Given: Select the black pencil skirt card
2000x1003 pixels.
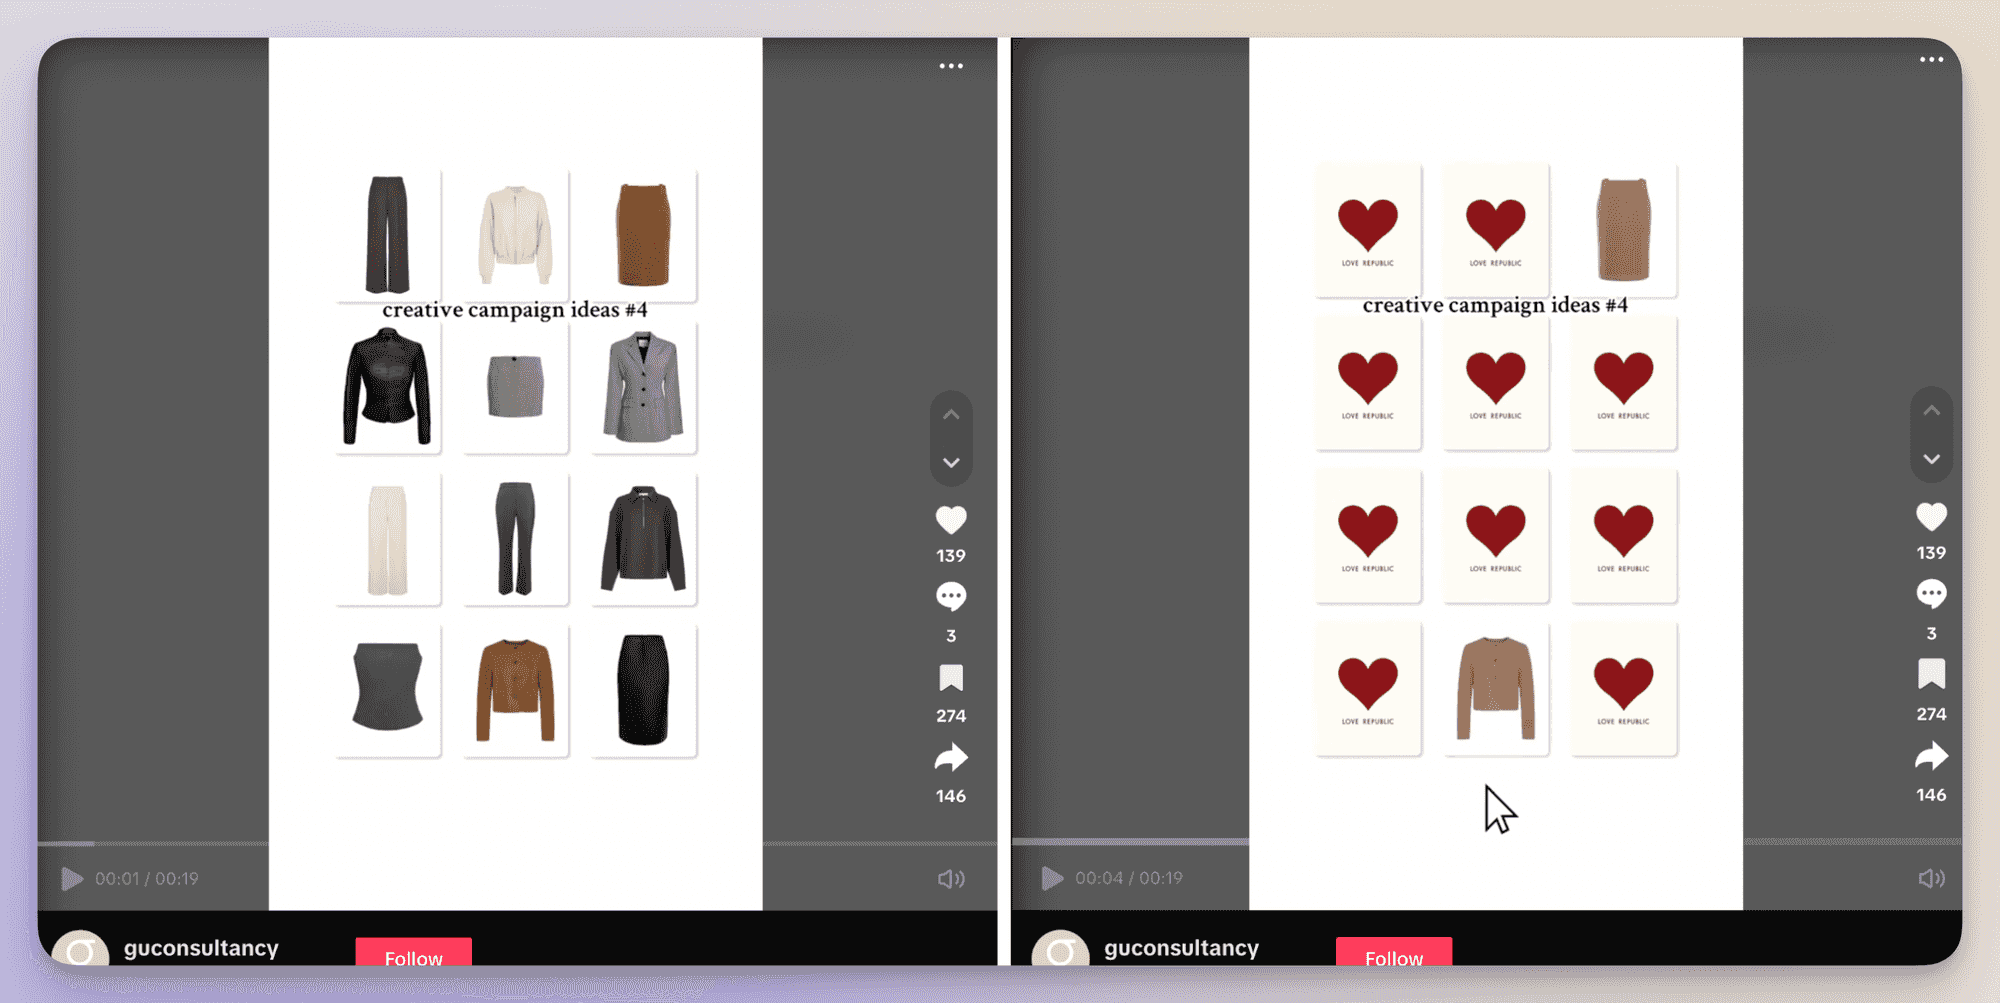Looking at the screenshot, I should click(x=643, y=691).
